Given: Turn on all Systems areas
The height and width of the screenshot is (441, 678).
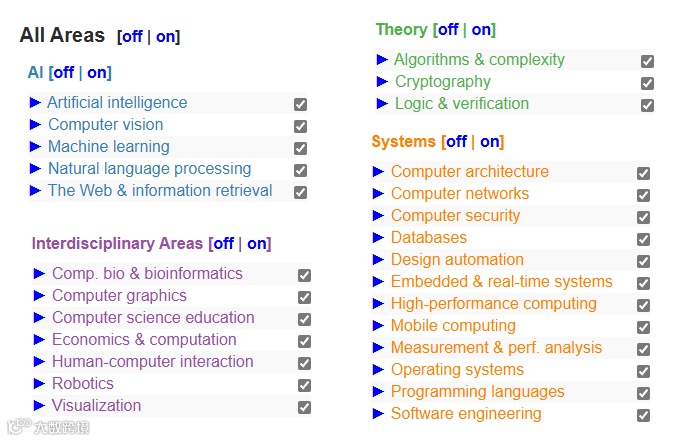Looking at the screenshot, I should click(490, 142).
